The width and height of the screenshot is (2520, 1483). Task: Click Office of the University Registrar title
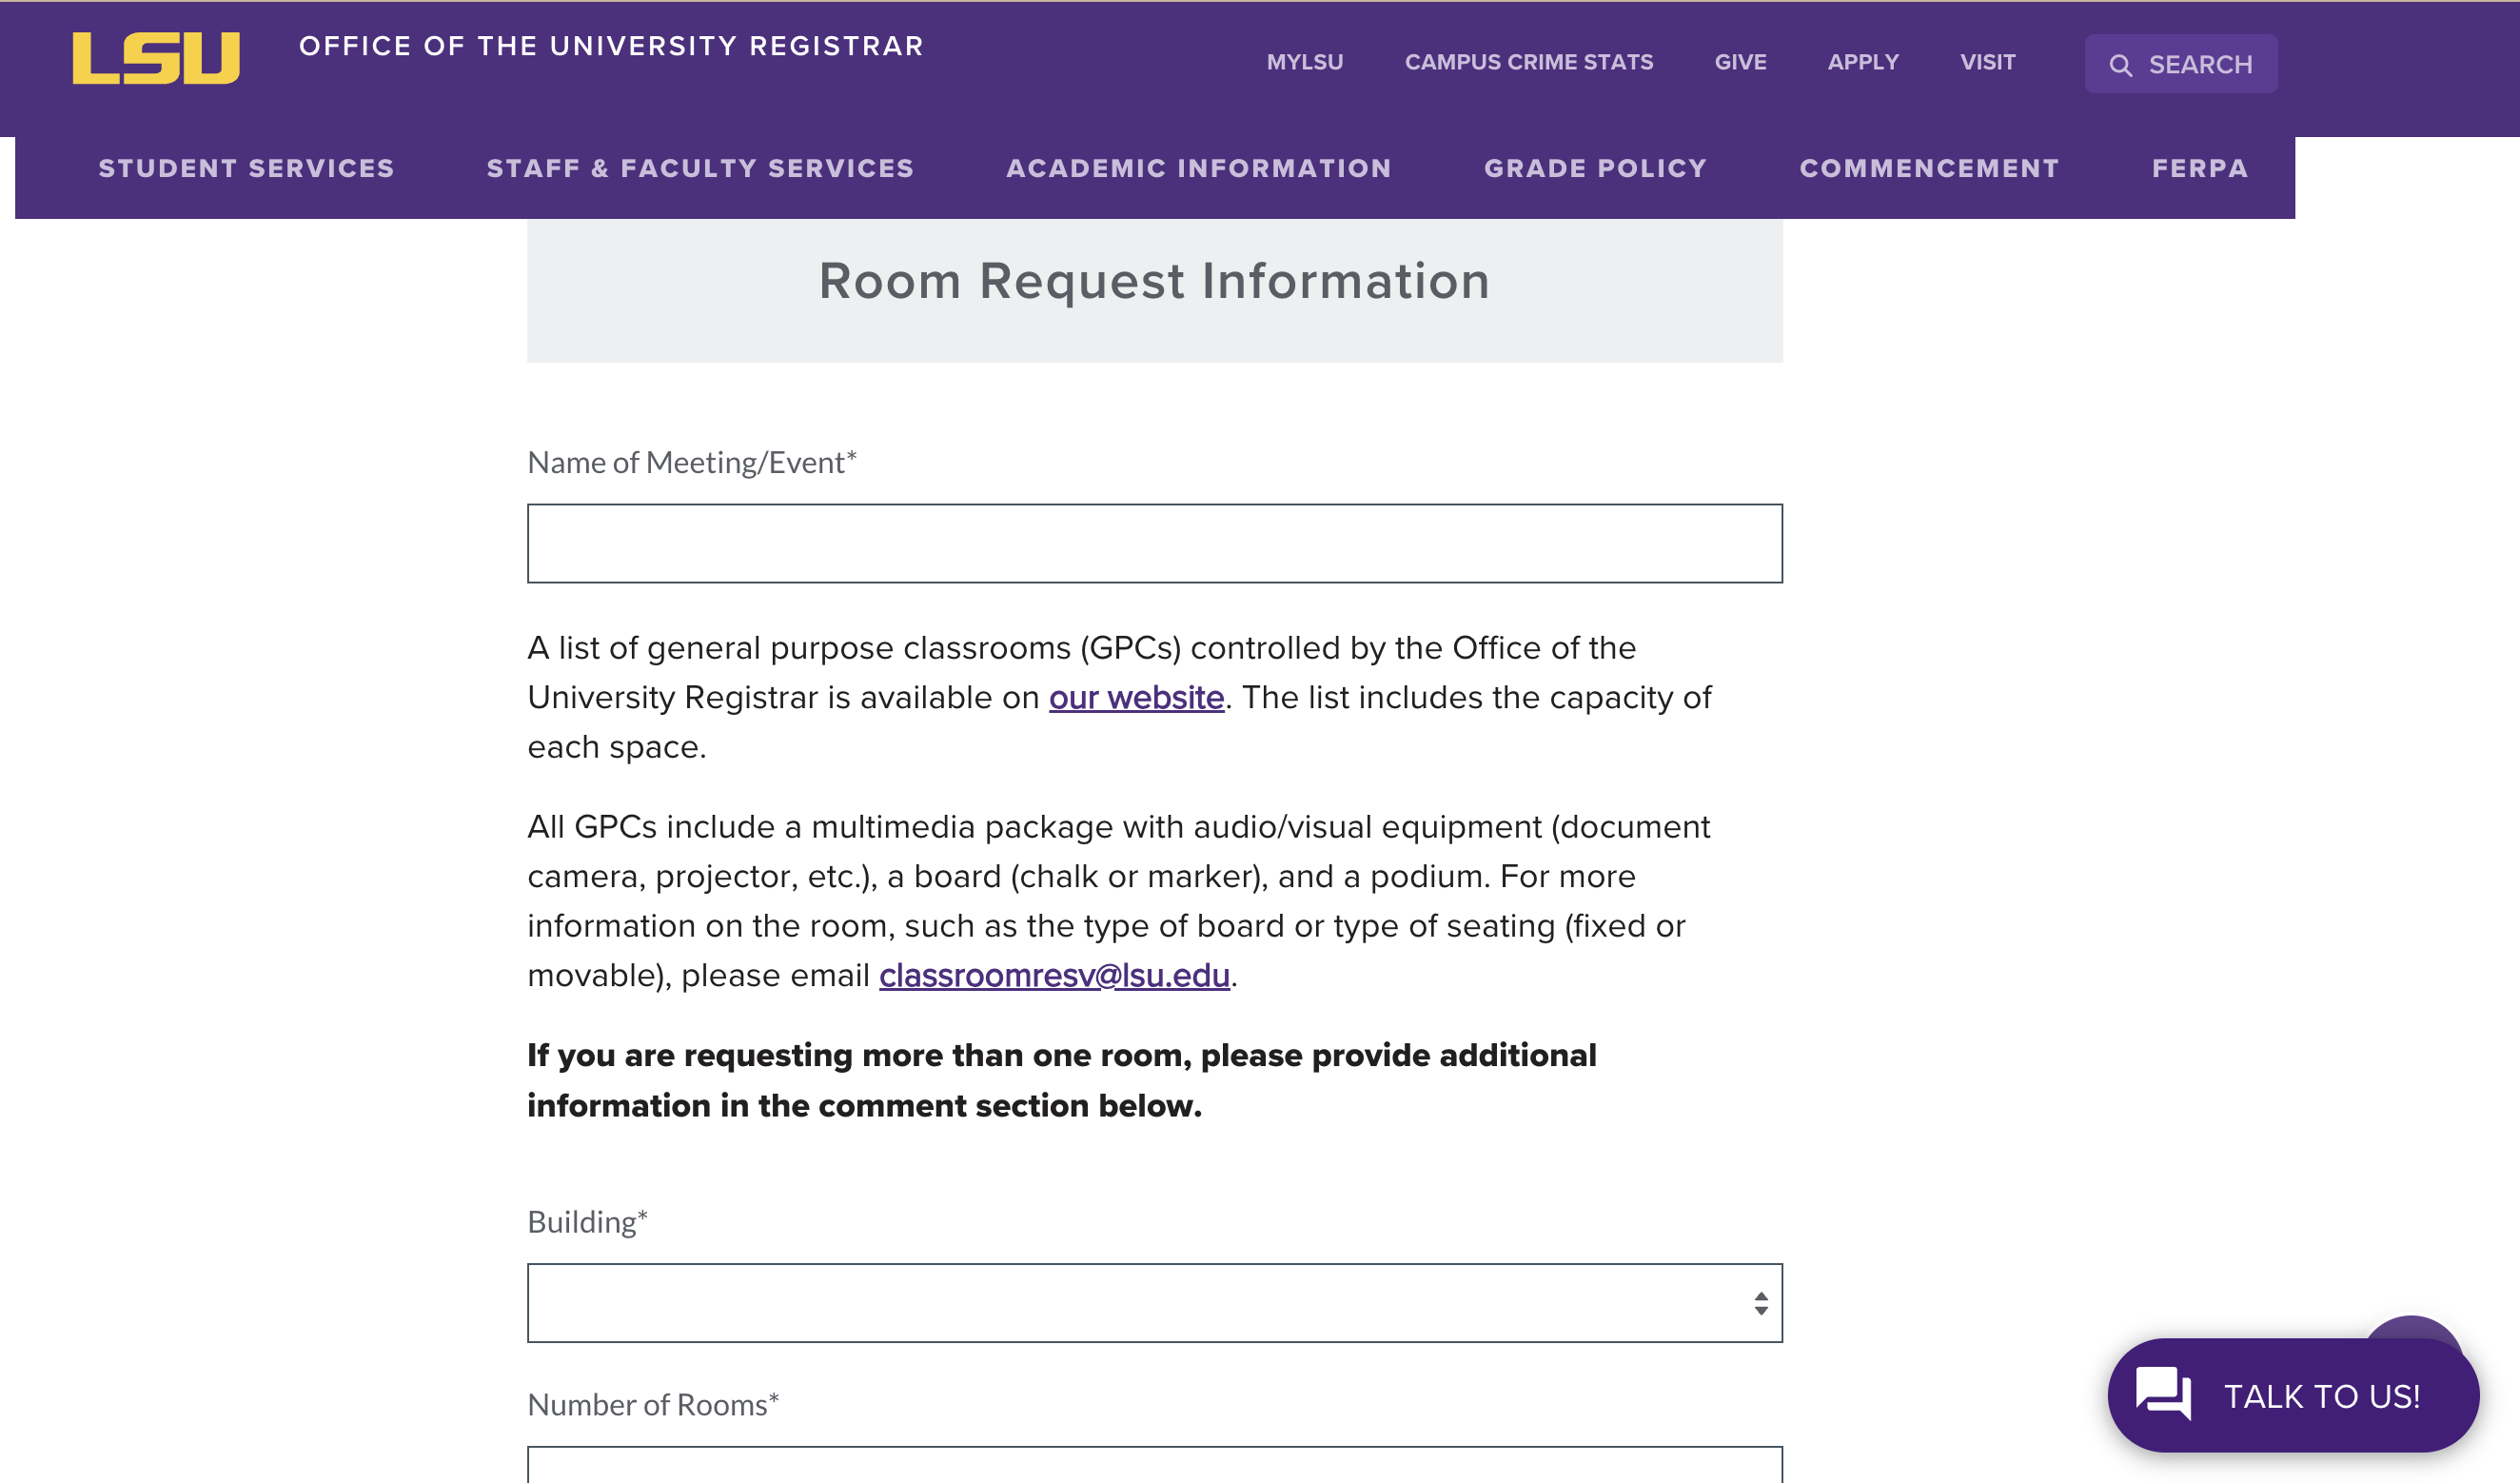pyautogui.click(x=610, y=46)
